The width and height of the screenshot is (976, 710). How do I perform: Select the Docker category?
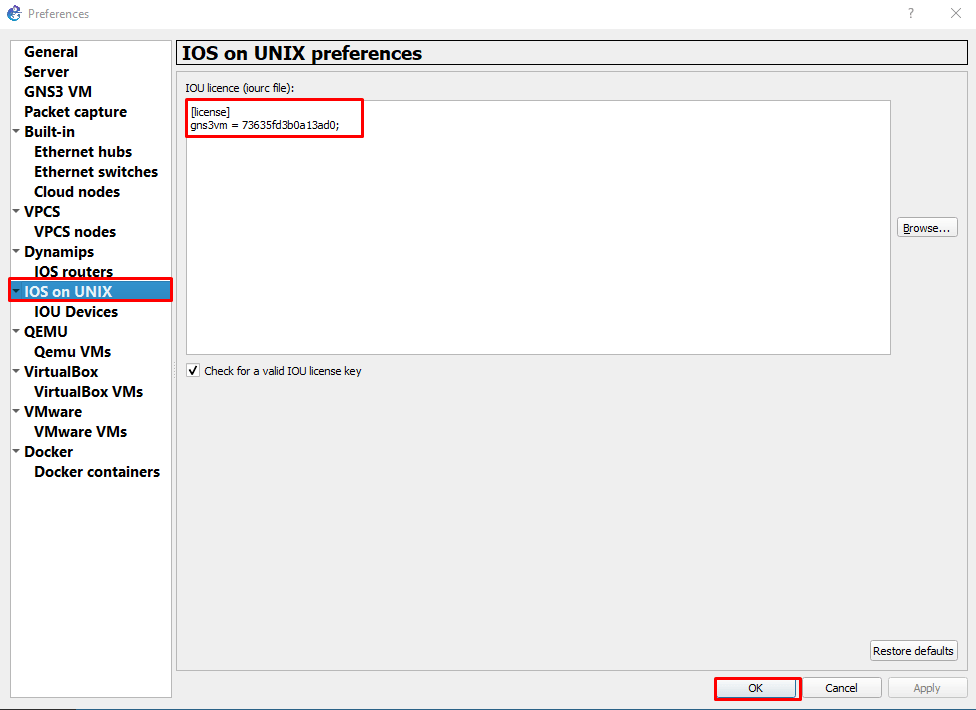[x=49, y=452]
